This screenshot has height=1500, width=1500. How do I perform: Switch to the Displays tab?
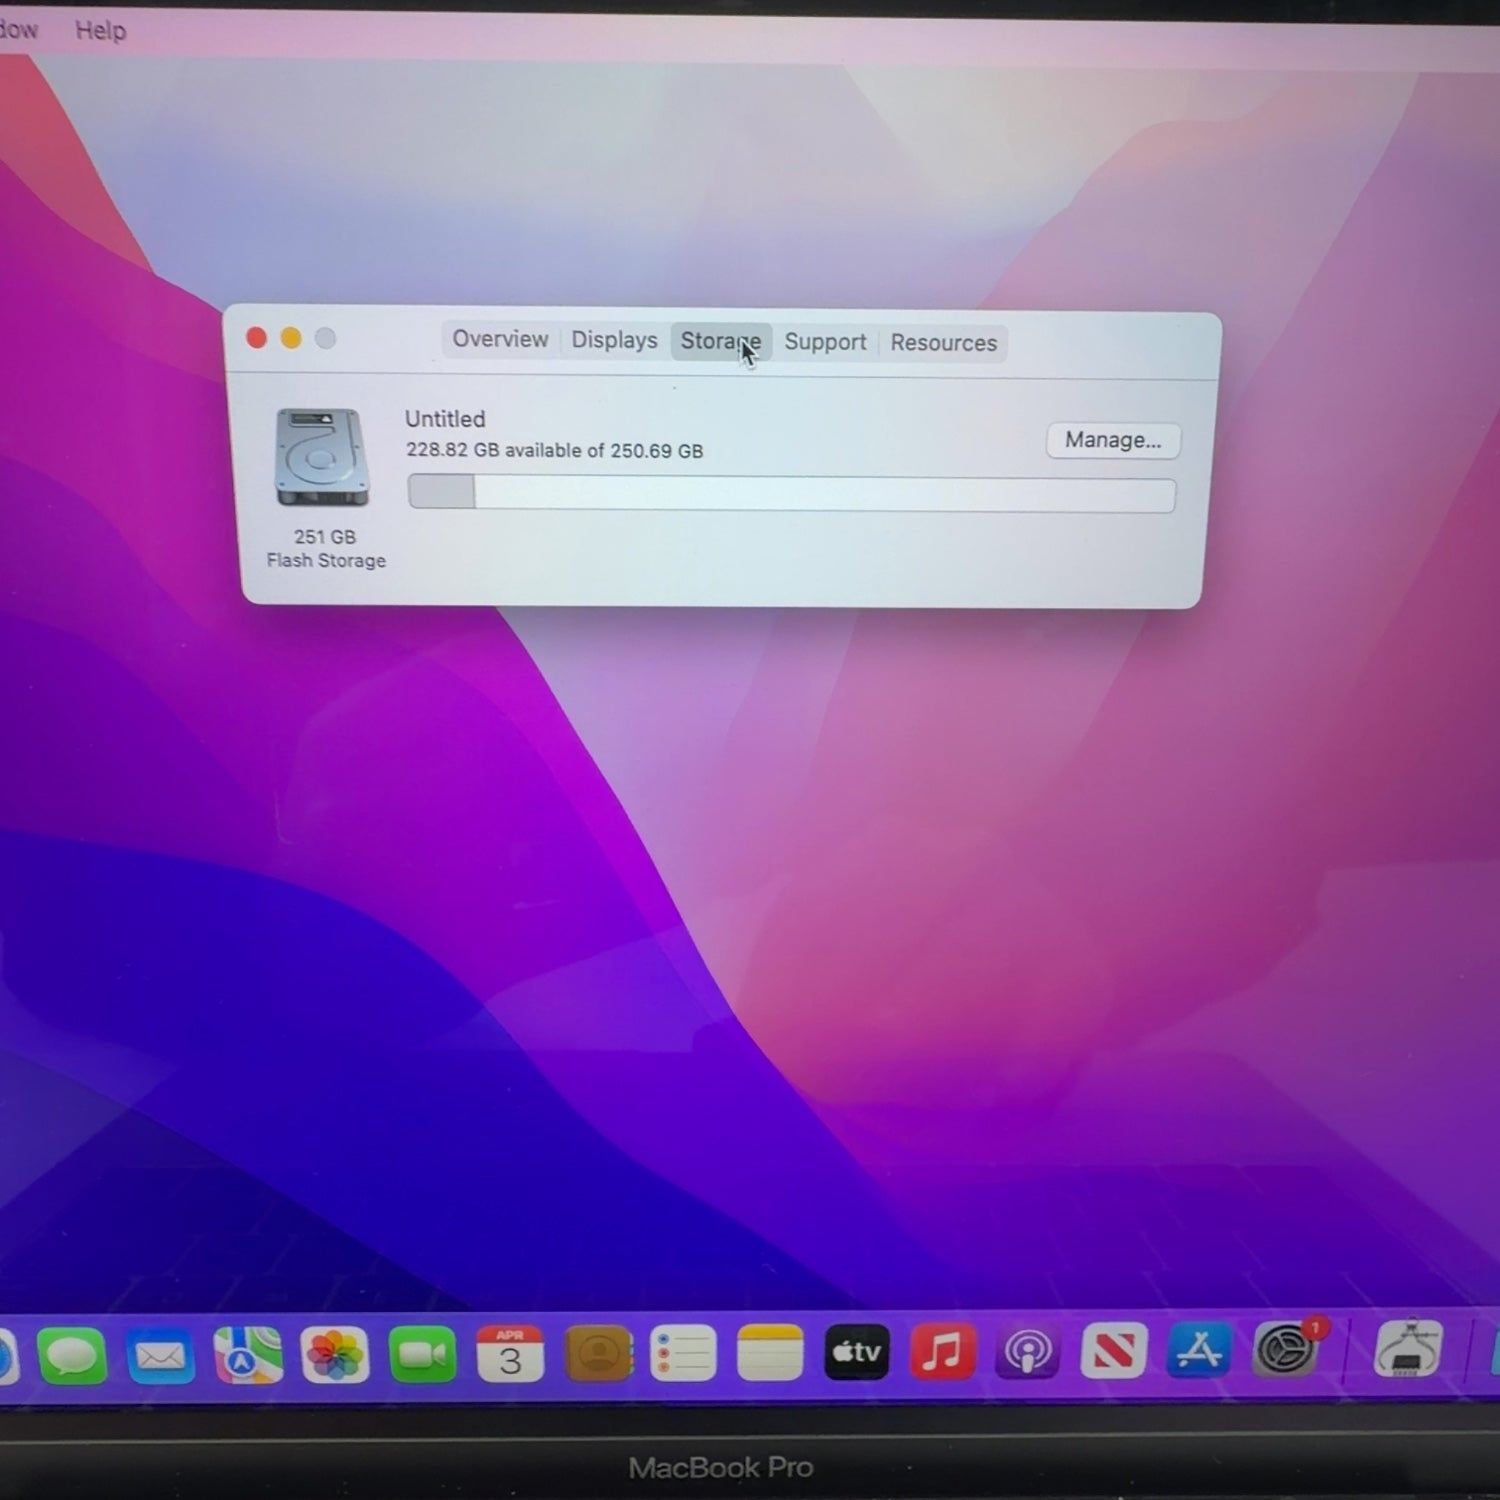coord(614,340)
